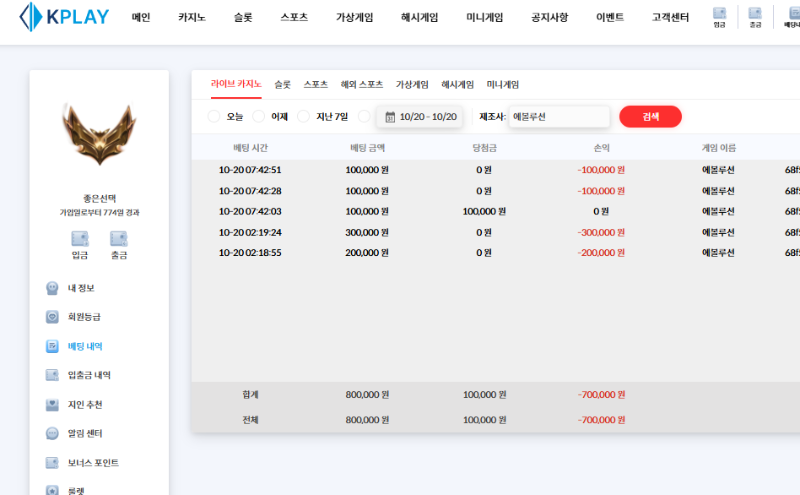Open the 10/20 - 10/20 date range picker
This screenshot has width=800, height=495.
coord(420,117)
